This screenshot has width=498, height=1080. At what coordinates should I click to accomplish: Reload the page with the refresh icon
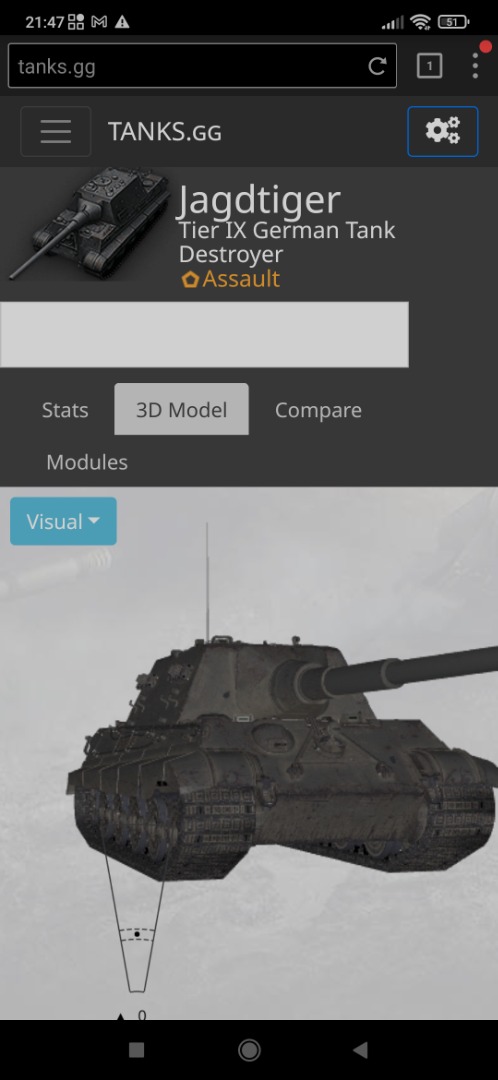[x=377, y=66]
